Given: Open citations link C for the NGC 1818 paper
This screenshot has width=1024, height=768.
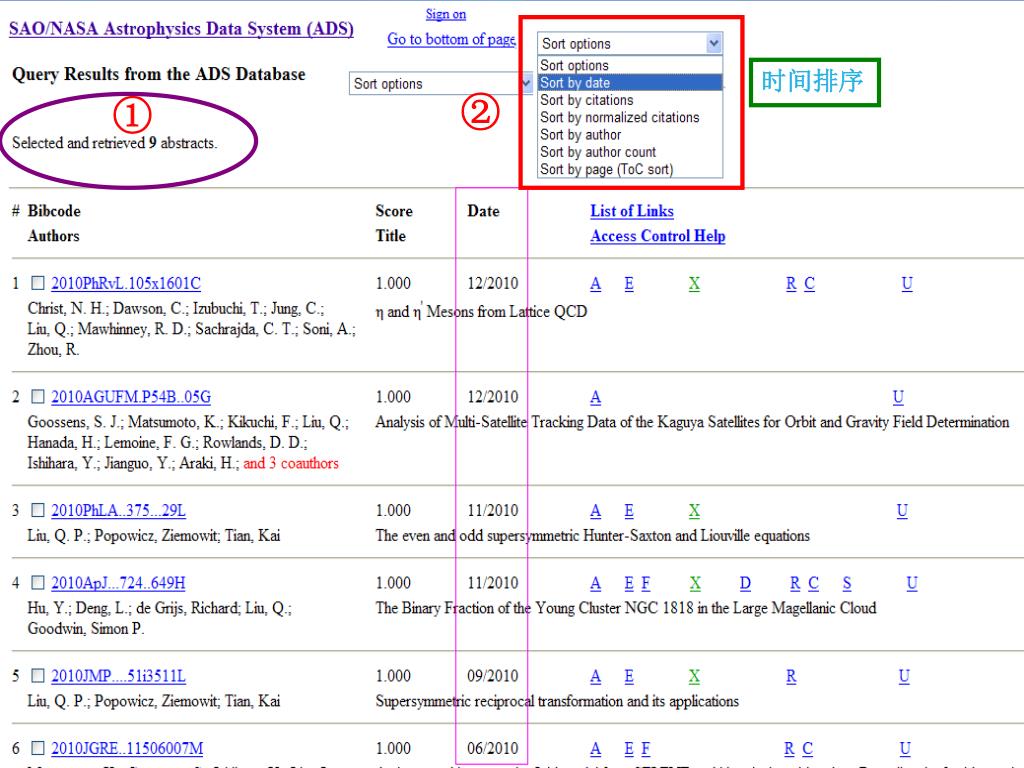Looking at the screenshot, I should (814, 583).
